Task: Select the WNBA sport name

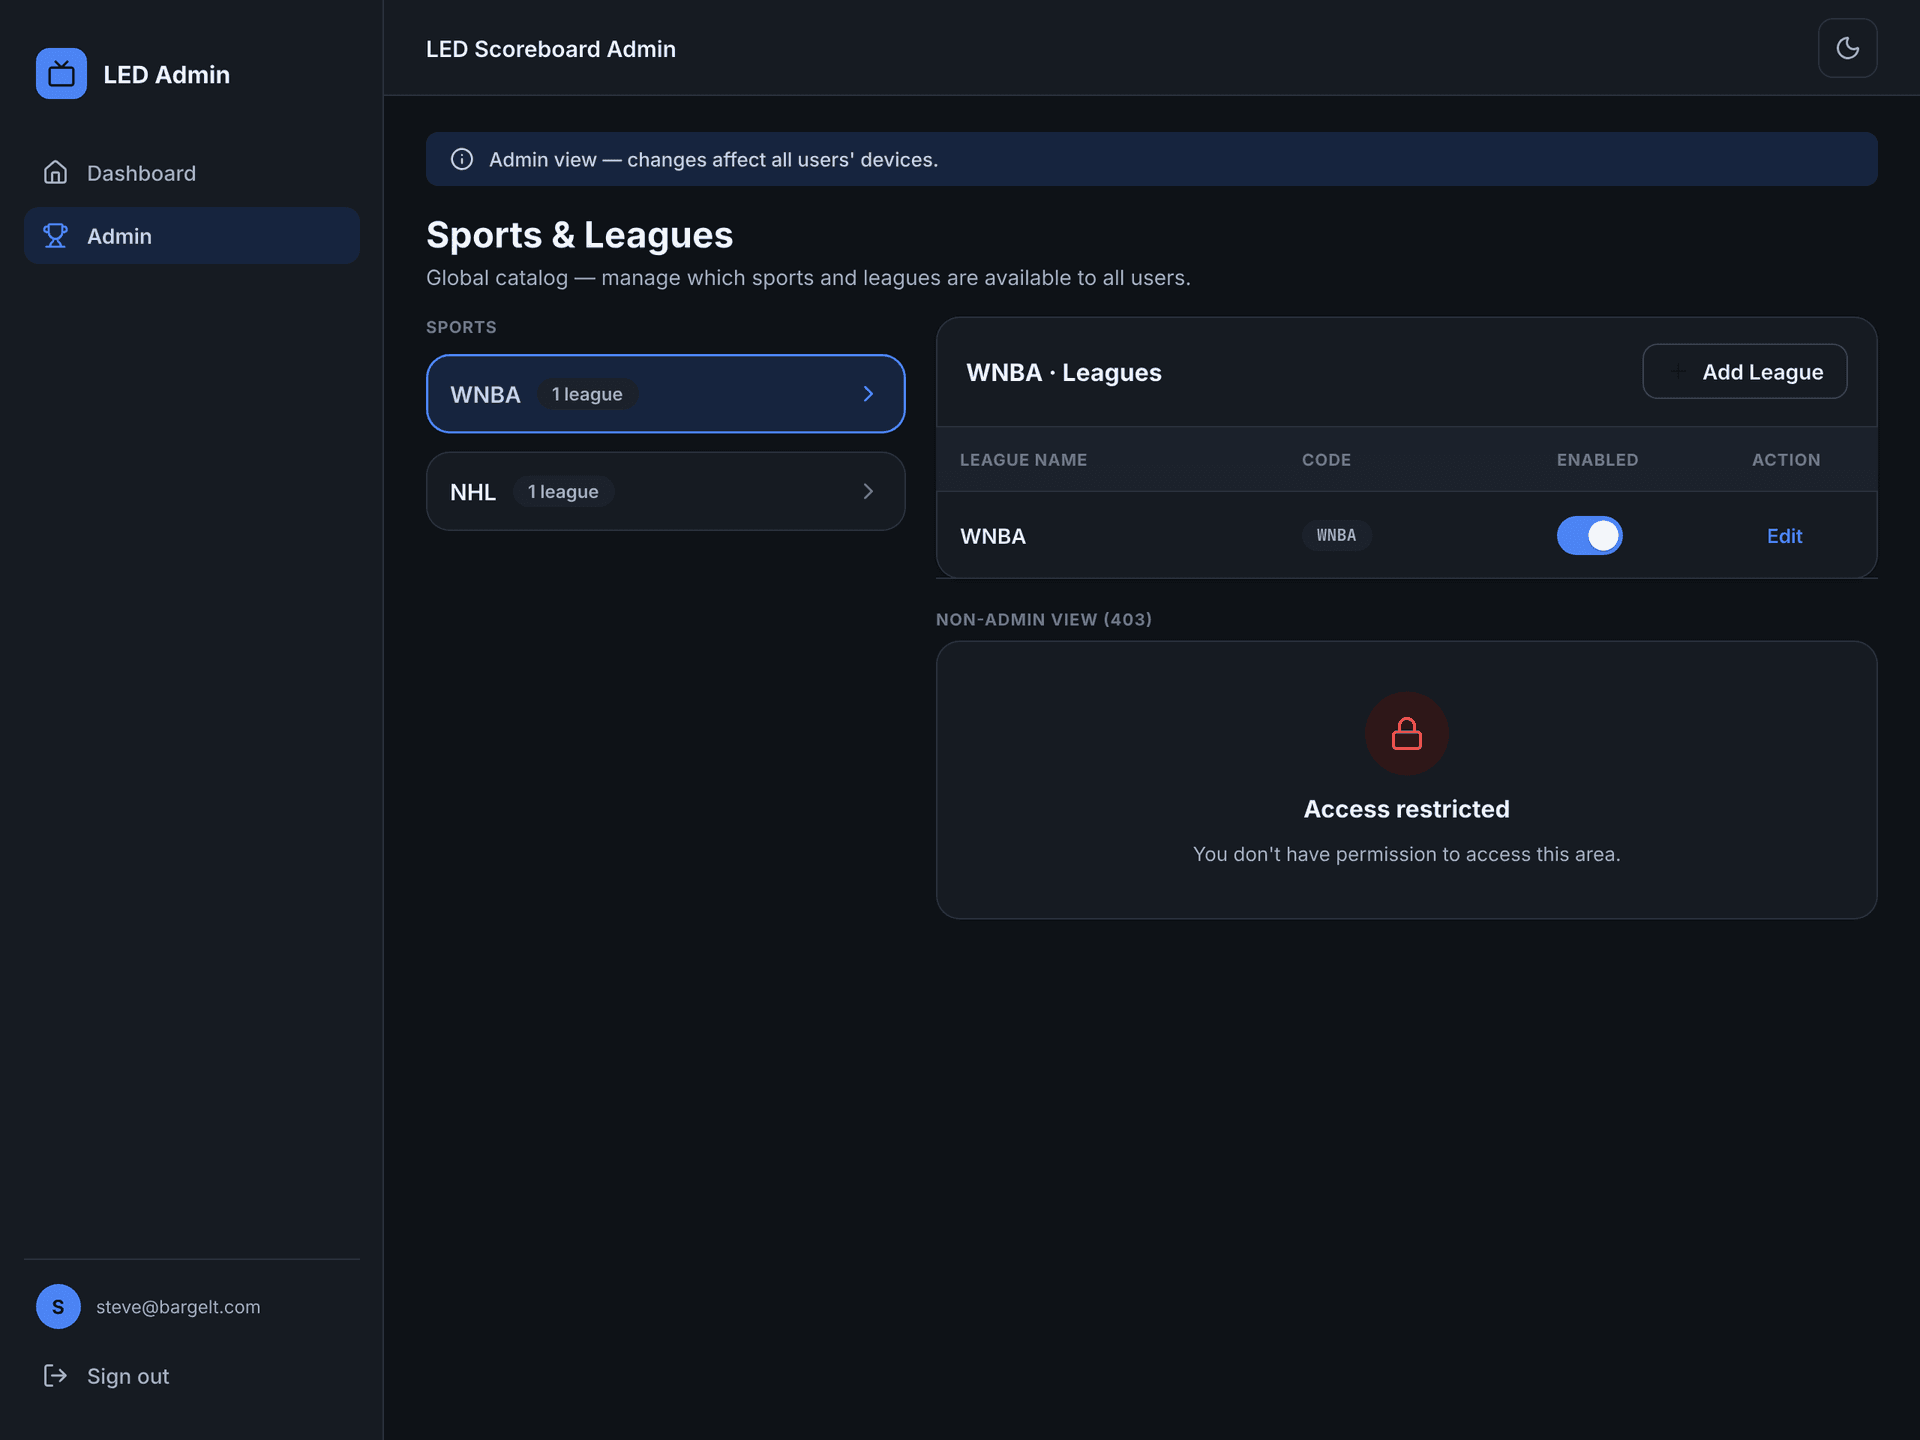Action: pyautogui.click(x=485, y=394)
